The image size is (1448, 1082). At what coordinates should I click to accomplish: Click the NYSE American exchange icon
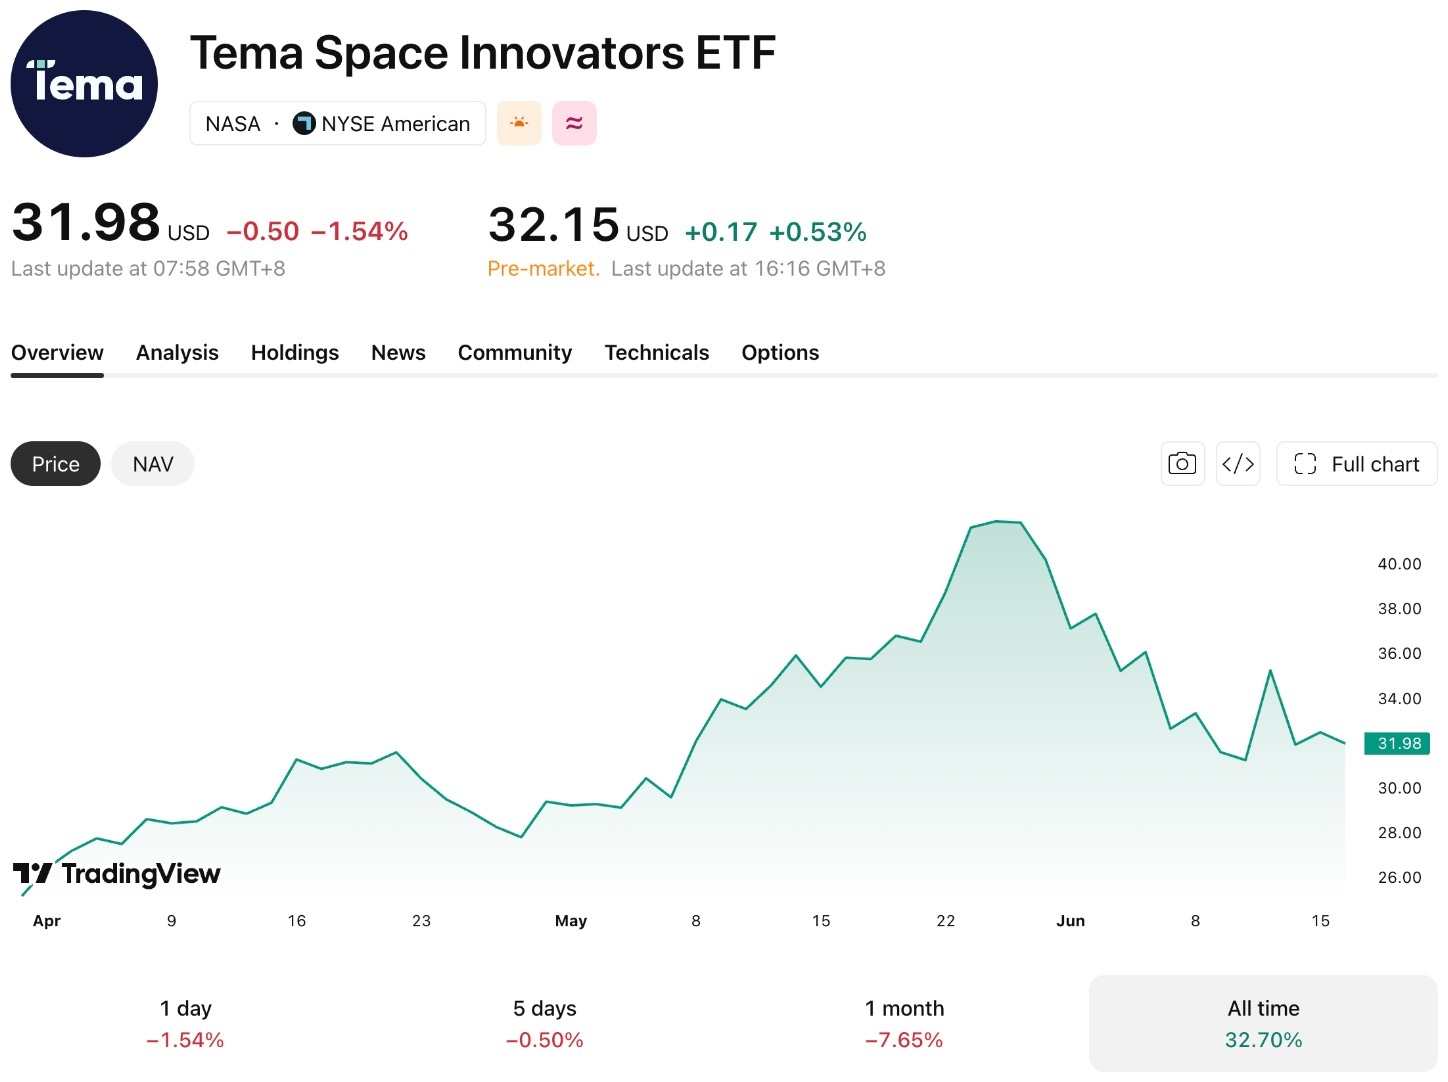click(x=304, y=123)
